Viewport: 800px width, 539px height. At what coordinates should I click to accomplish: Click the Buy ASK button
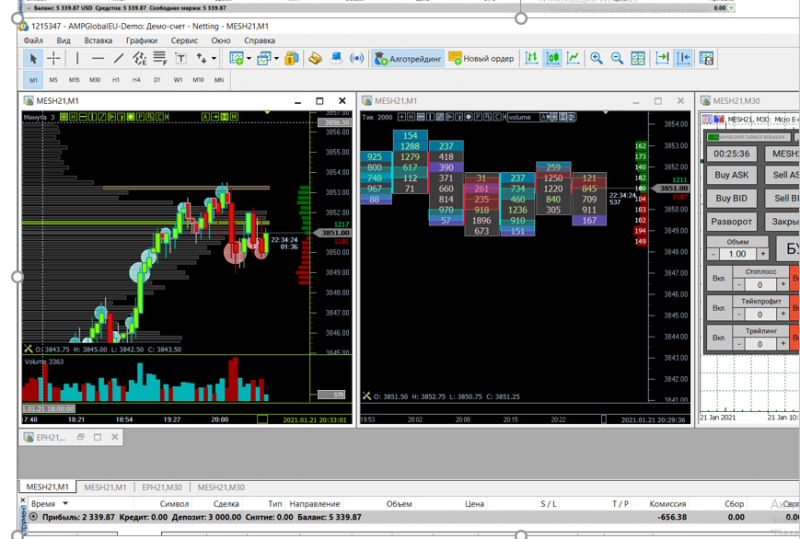731,175
